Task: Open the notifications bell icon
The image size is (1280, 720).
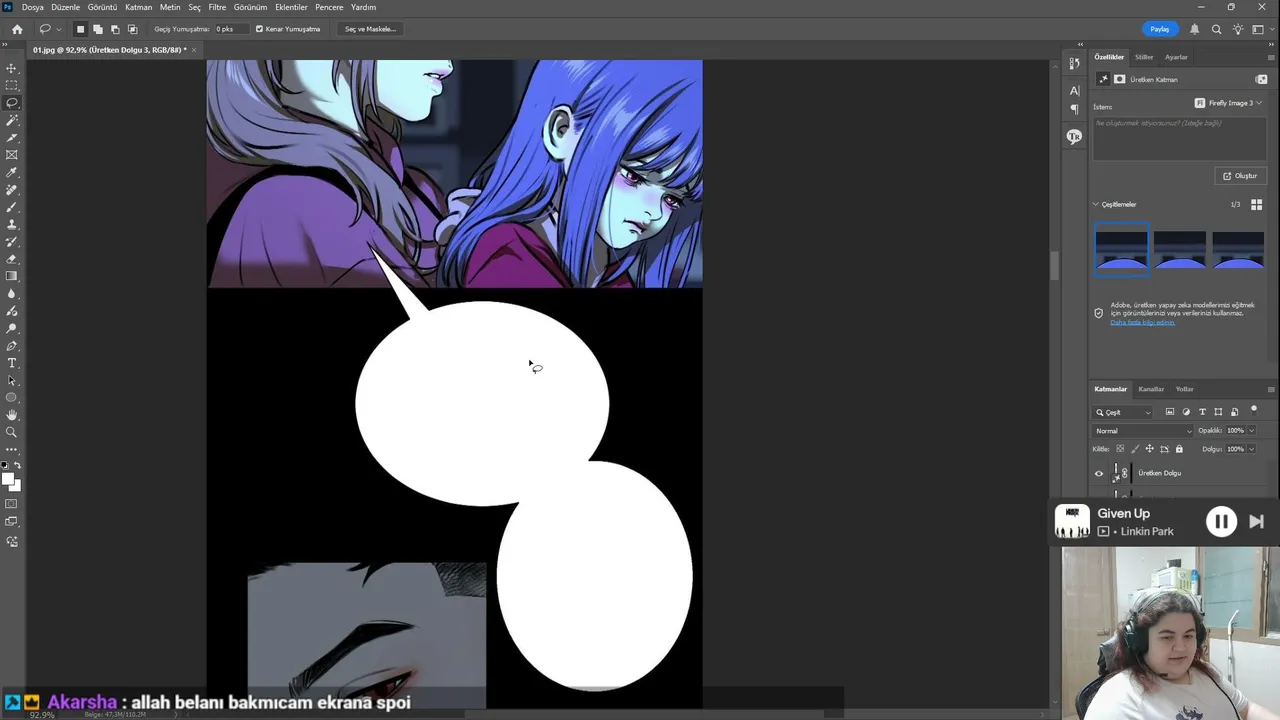Action: [x=1194, y=29]
